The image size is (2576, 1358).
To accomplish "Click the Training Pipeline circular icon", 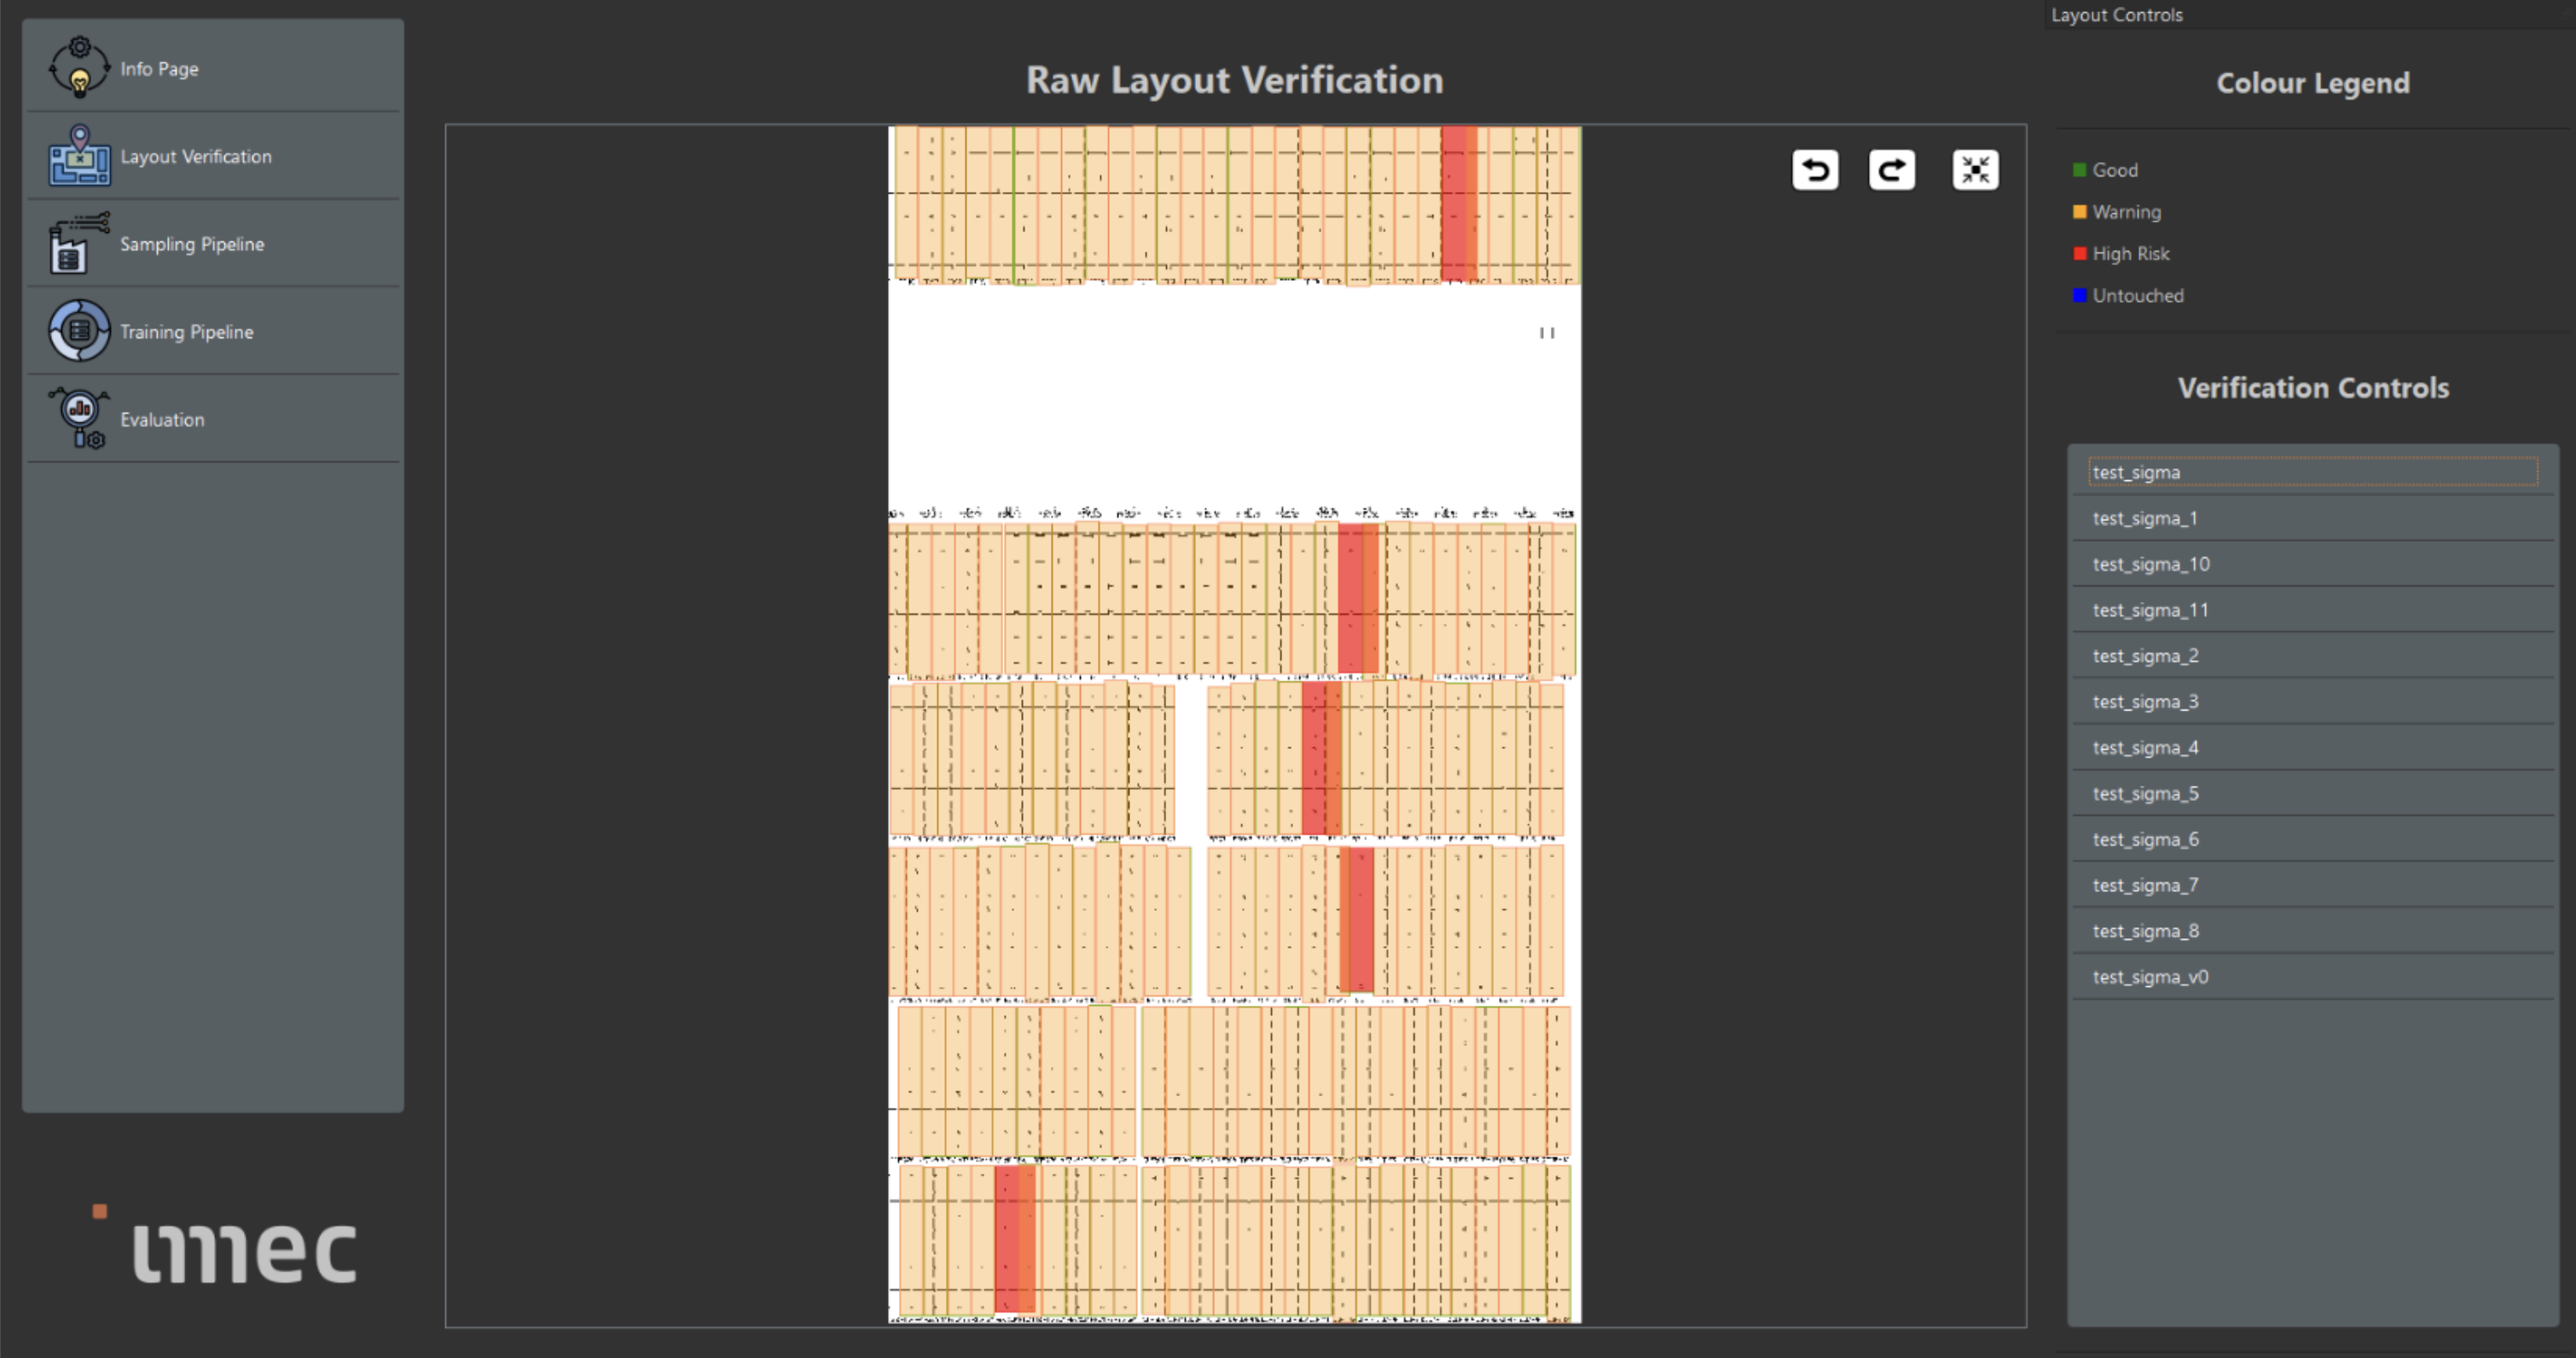I will coord(79,330).
